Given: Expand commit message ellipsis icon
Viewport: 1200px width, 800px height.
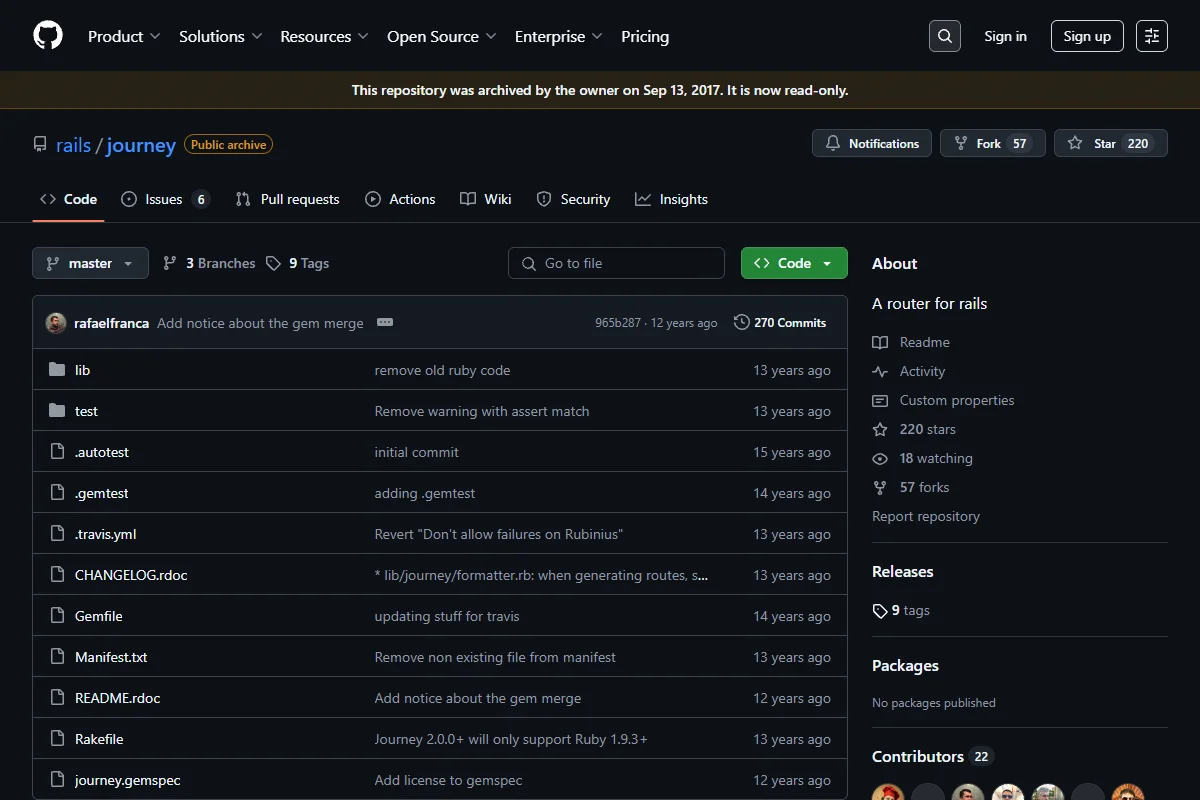Looking at the screenshot, I should [385, 322].
